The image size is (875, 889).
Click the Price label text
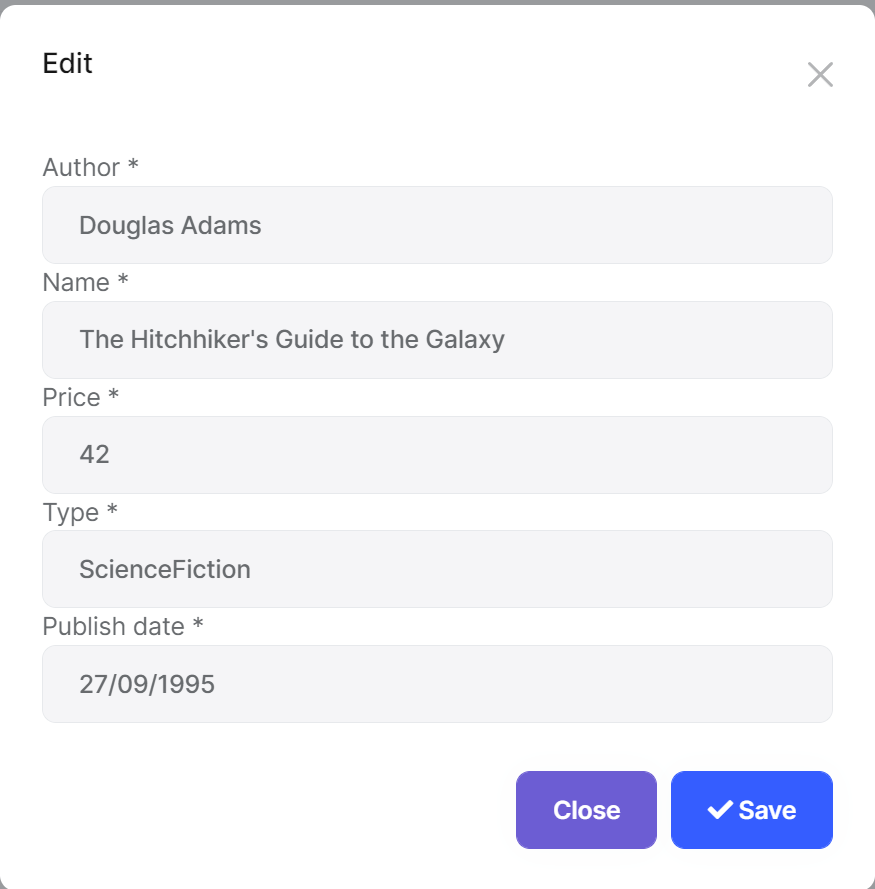(71, 398)
